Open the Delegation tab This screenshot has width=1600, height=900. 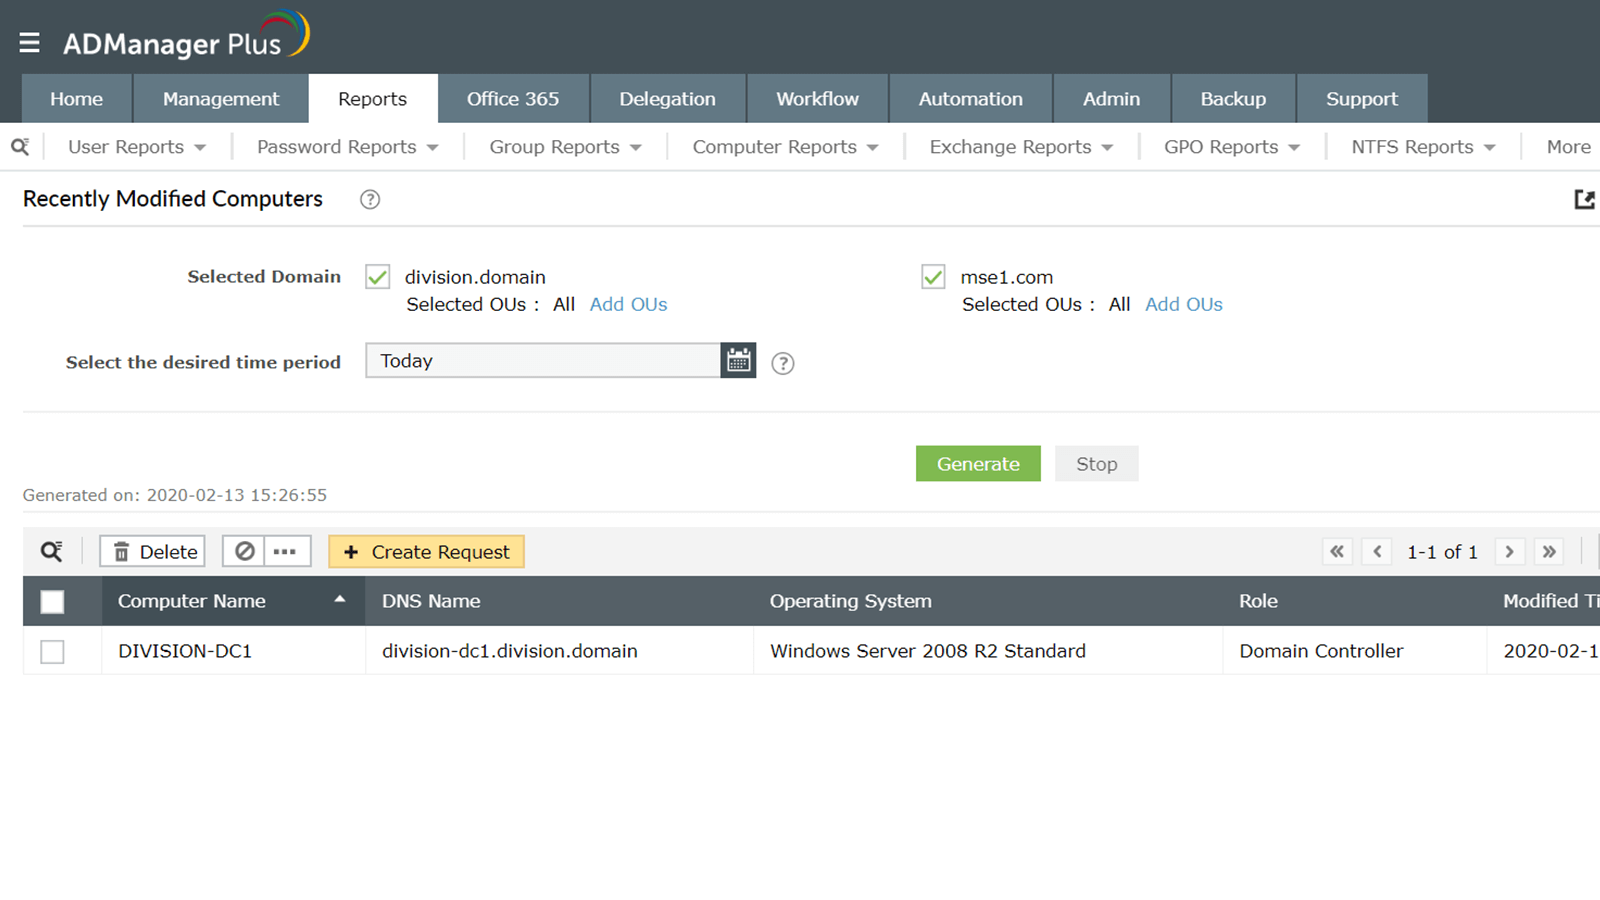point(668,99)
